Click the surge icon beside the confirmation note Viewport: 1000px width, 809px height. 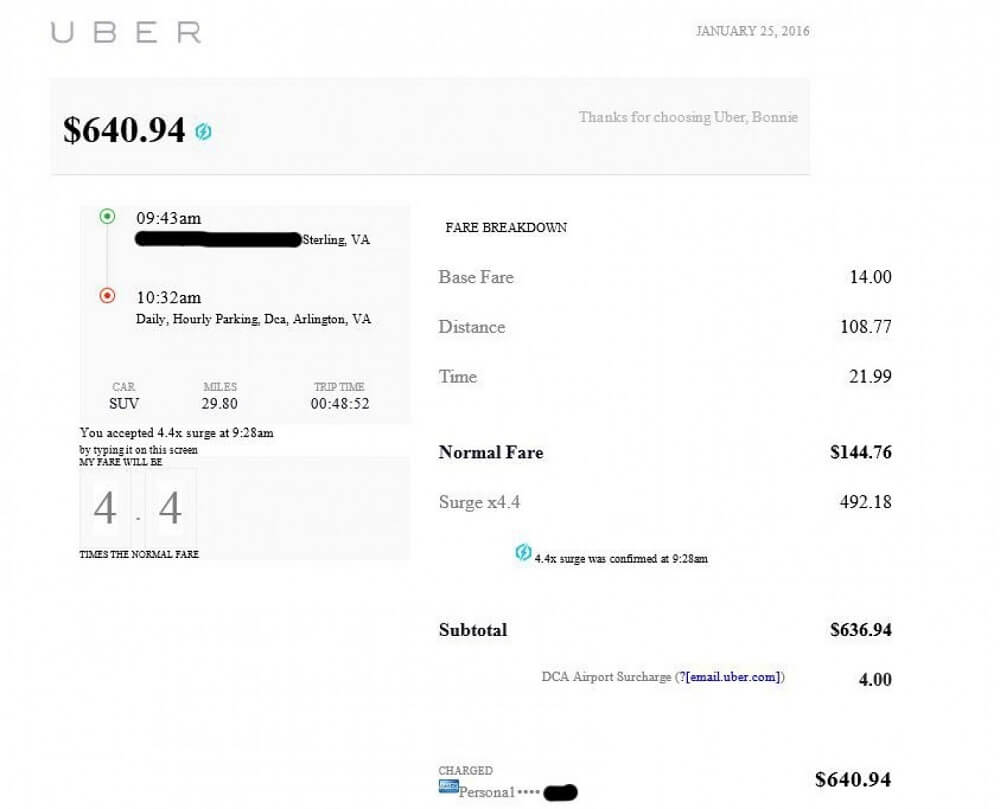coord(523,552)
